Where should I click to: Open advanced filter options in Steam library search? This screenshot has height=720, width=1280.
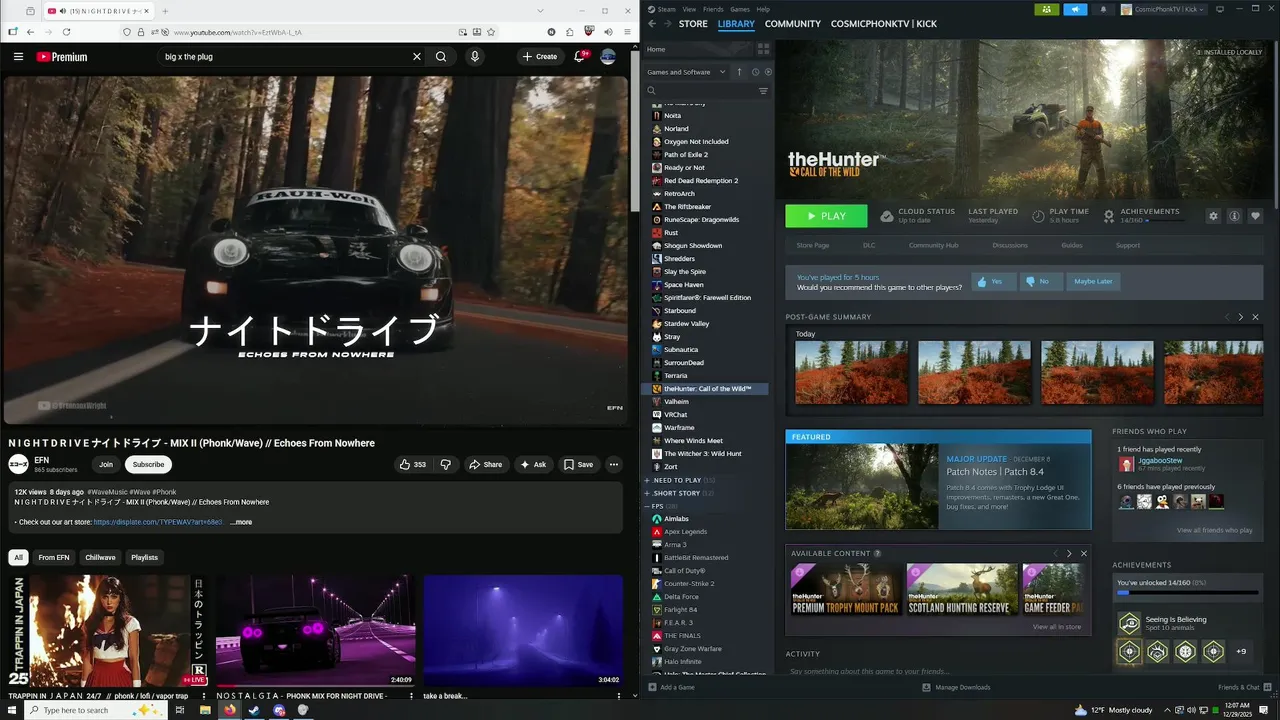[763, 91]
